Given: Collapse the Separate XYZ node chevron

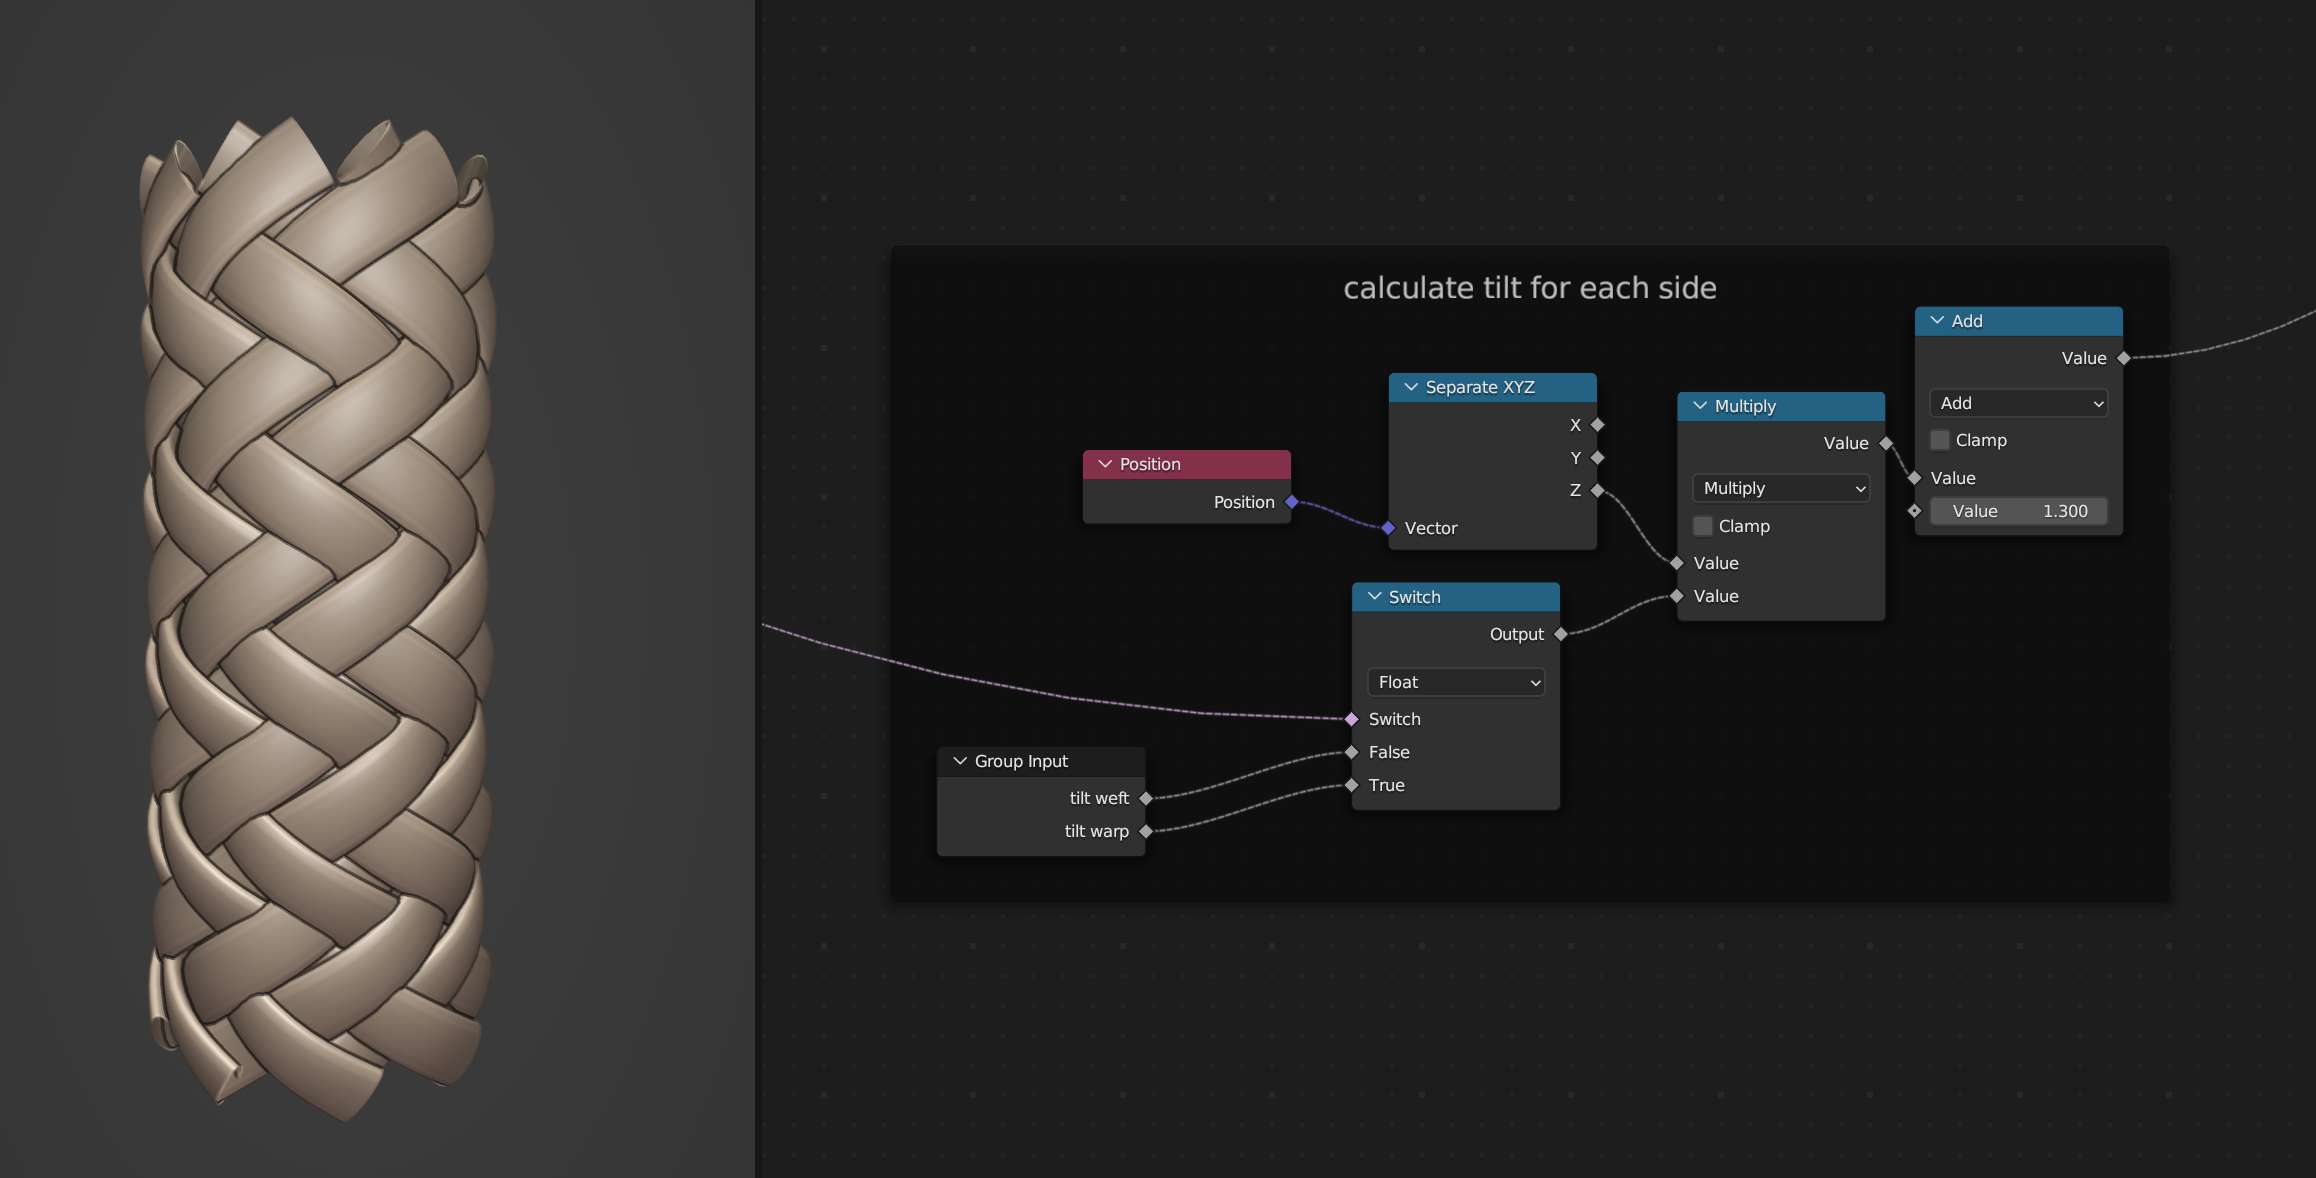Looking at the screenshot, I should pyautogui.click(x=1410, y=387).
